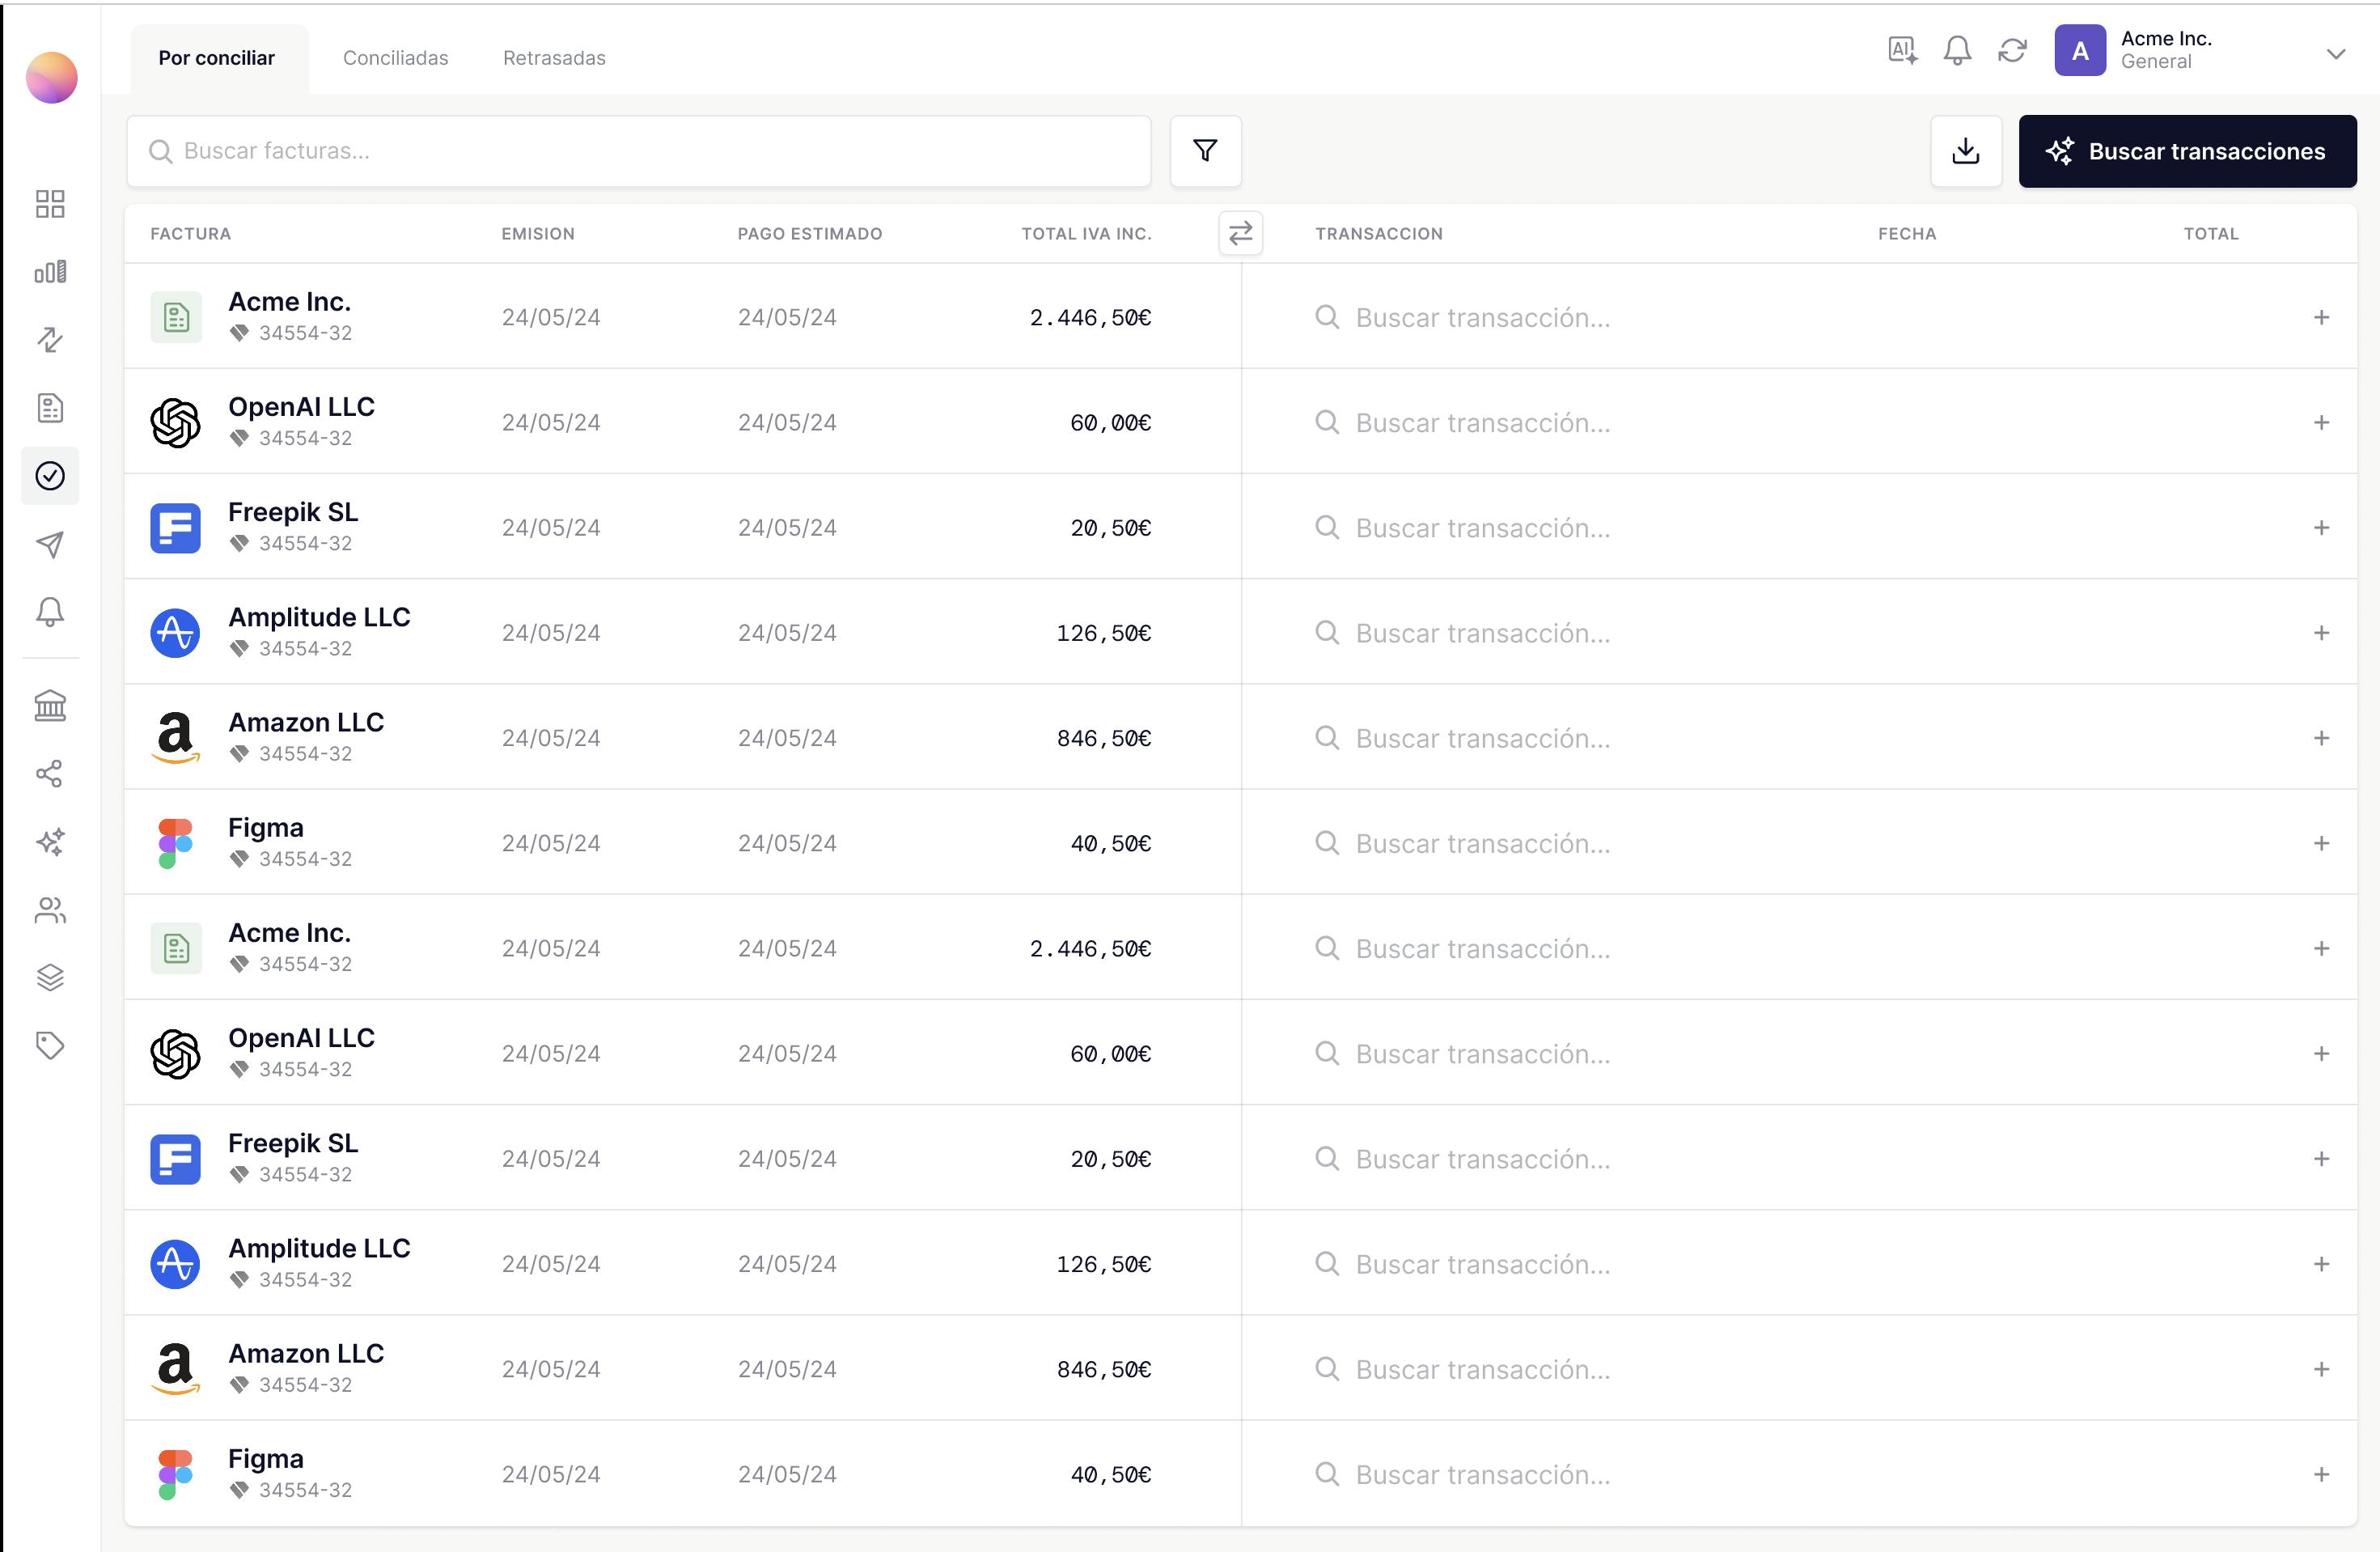Screen dimensions: 2380x1552
Task: Click the download button next to Buscar transacciones
Action: coord(1965,151)
